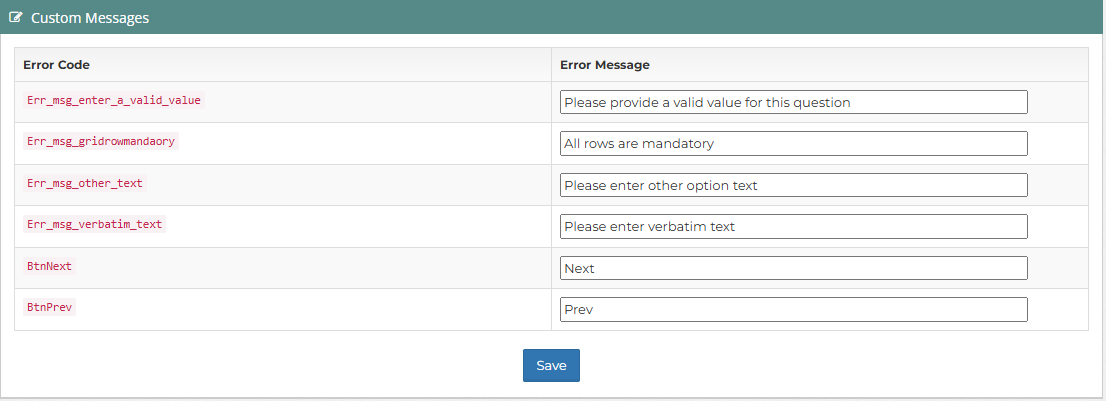This screenshot has width=1106, height=401.
Task: Click the Error Message column header
Action: coord(604,65)
